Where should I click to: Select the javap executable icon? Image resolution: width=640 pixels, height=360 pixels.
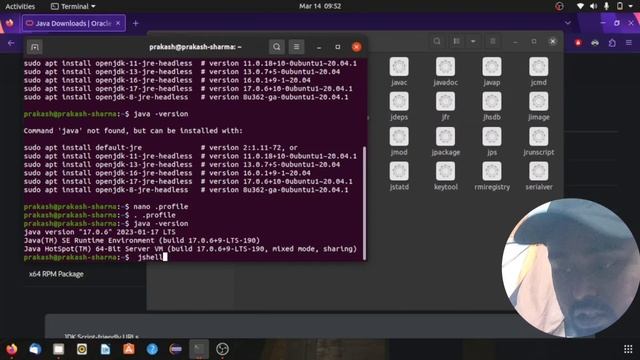[x=492, y=67]
